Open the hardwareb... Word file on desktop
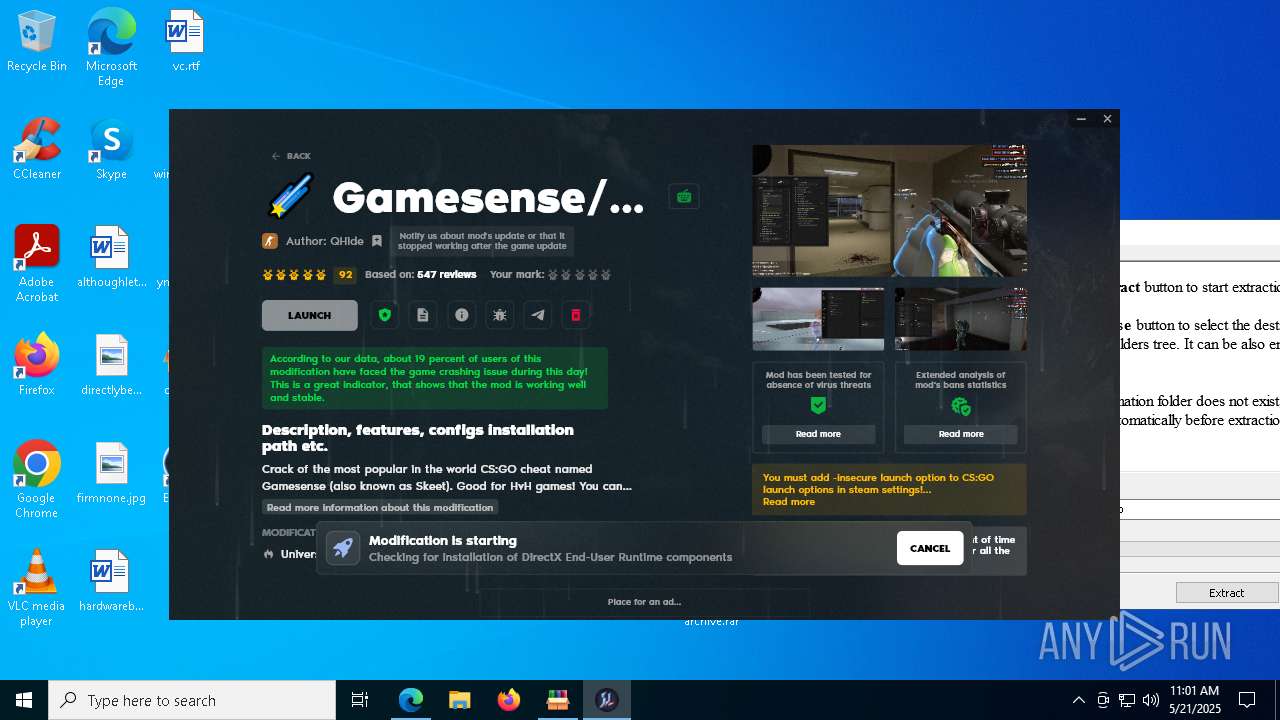 point(111,581)
